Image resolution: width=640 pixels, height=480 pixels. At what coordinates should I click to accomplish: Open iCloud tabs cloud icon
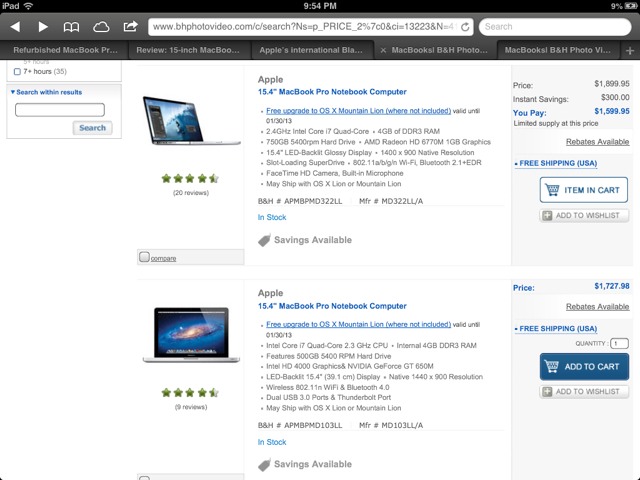101,27
